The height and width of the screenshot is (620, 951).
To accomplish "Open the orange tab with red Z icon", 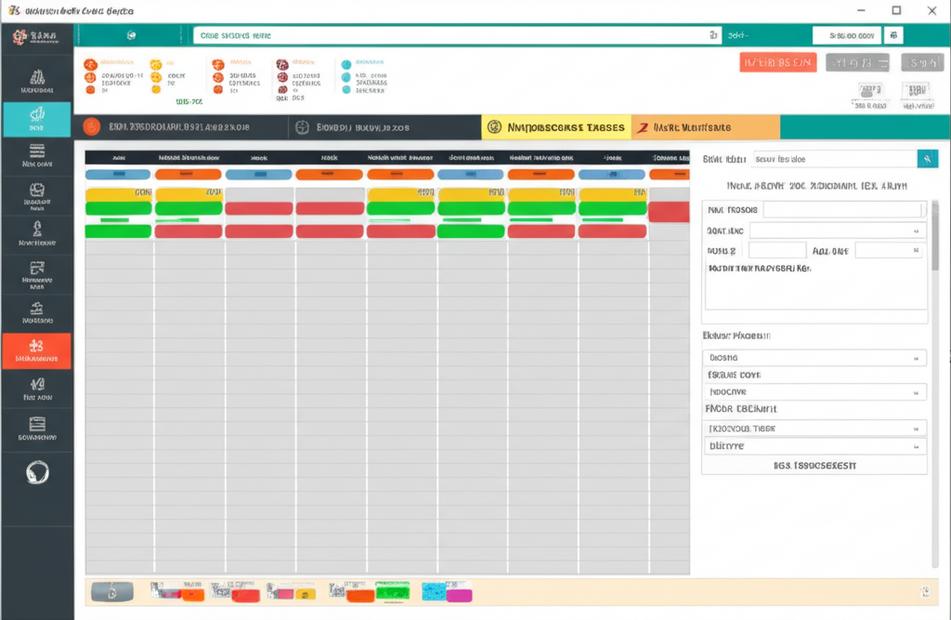I will coord(705,127).
